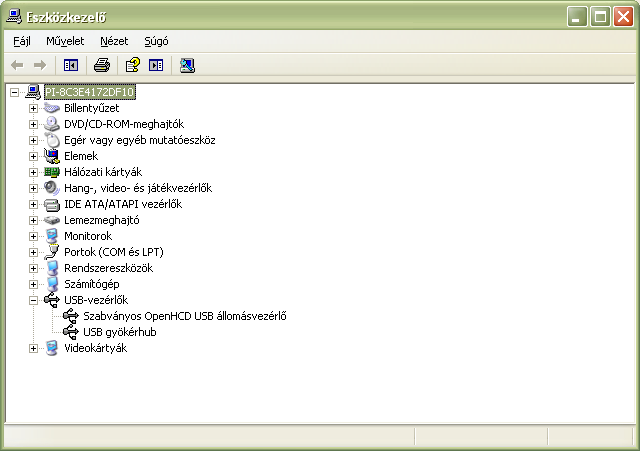Image resolution: width=640 pixels, height=451 pixels.
Task: Minimize the Eszközkezelő window
Action: click(577, 17)
